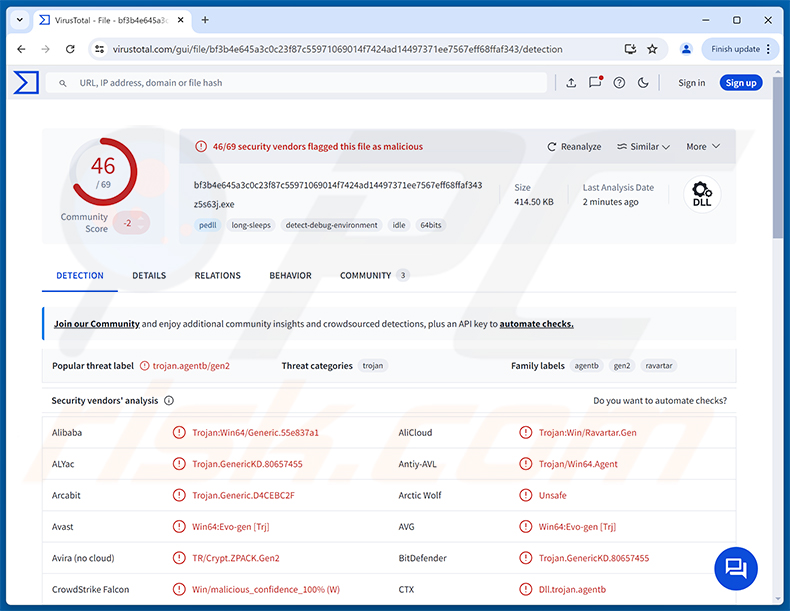Reanalyze the file

click(x=574, y=147)
